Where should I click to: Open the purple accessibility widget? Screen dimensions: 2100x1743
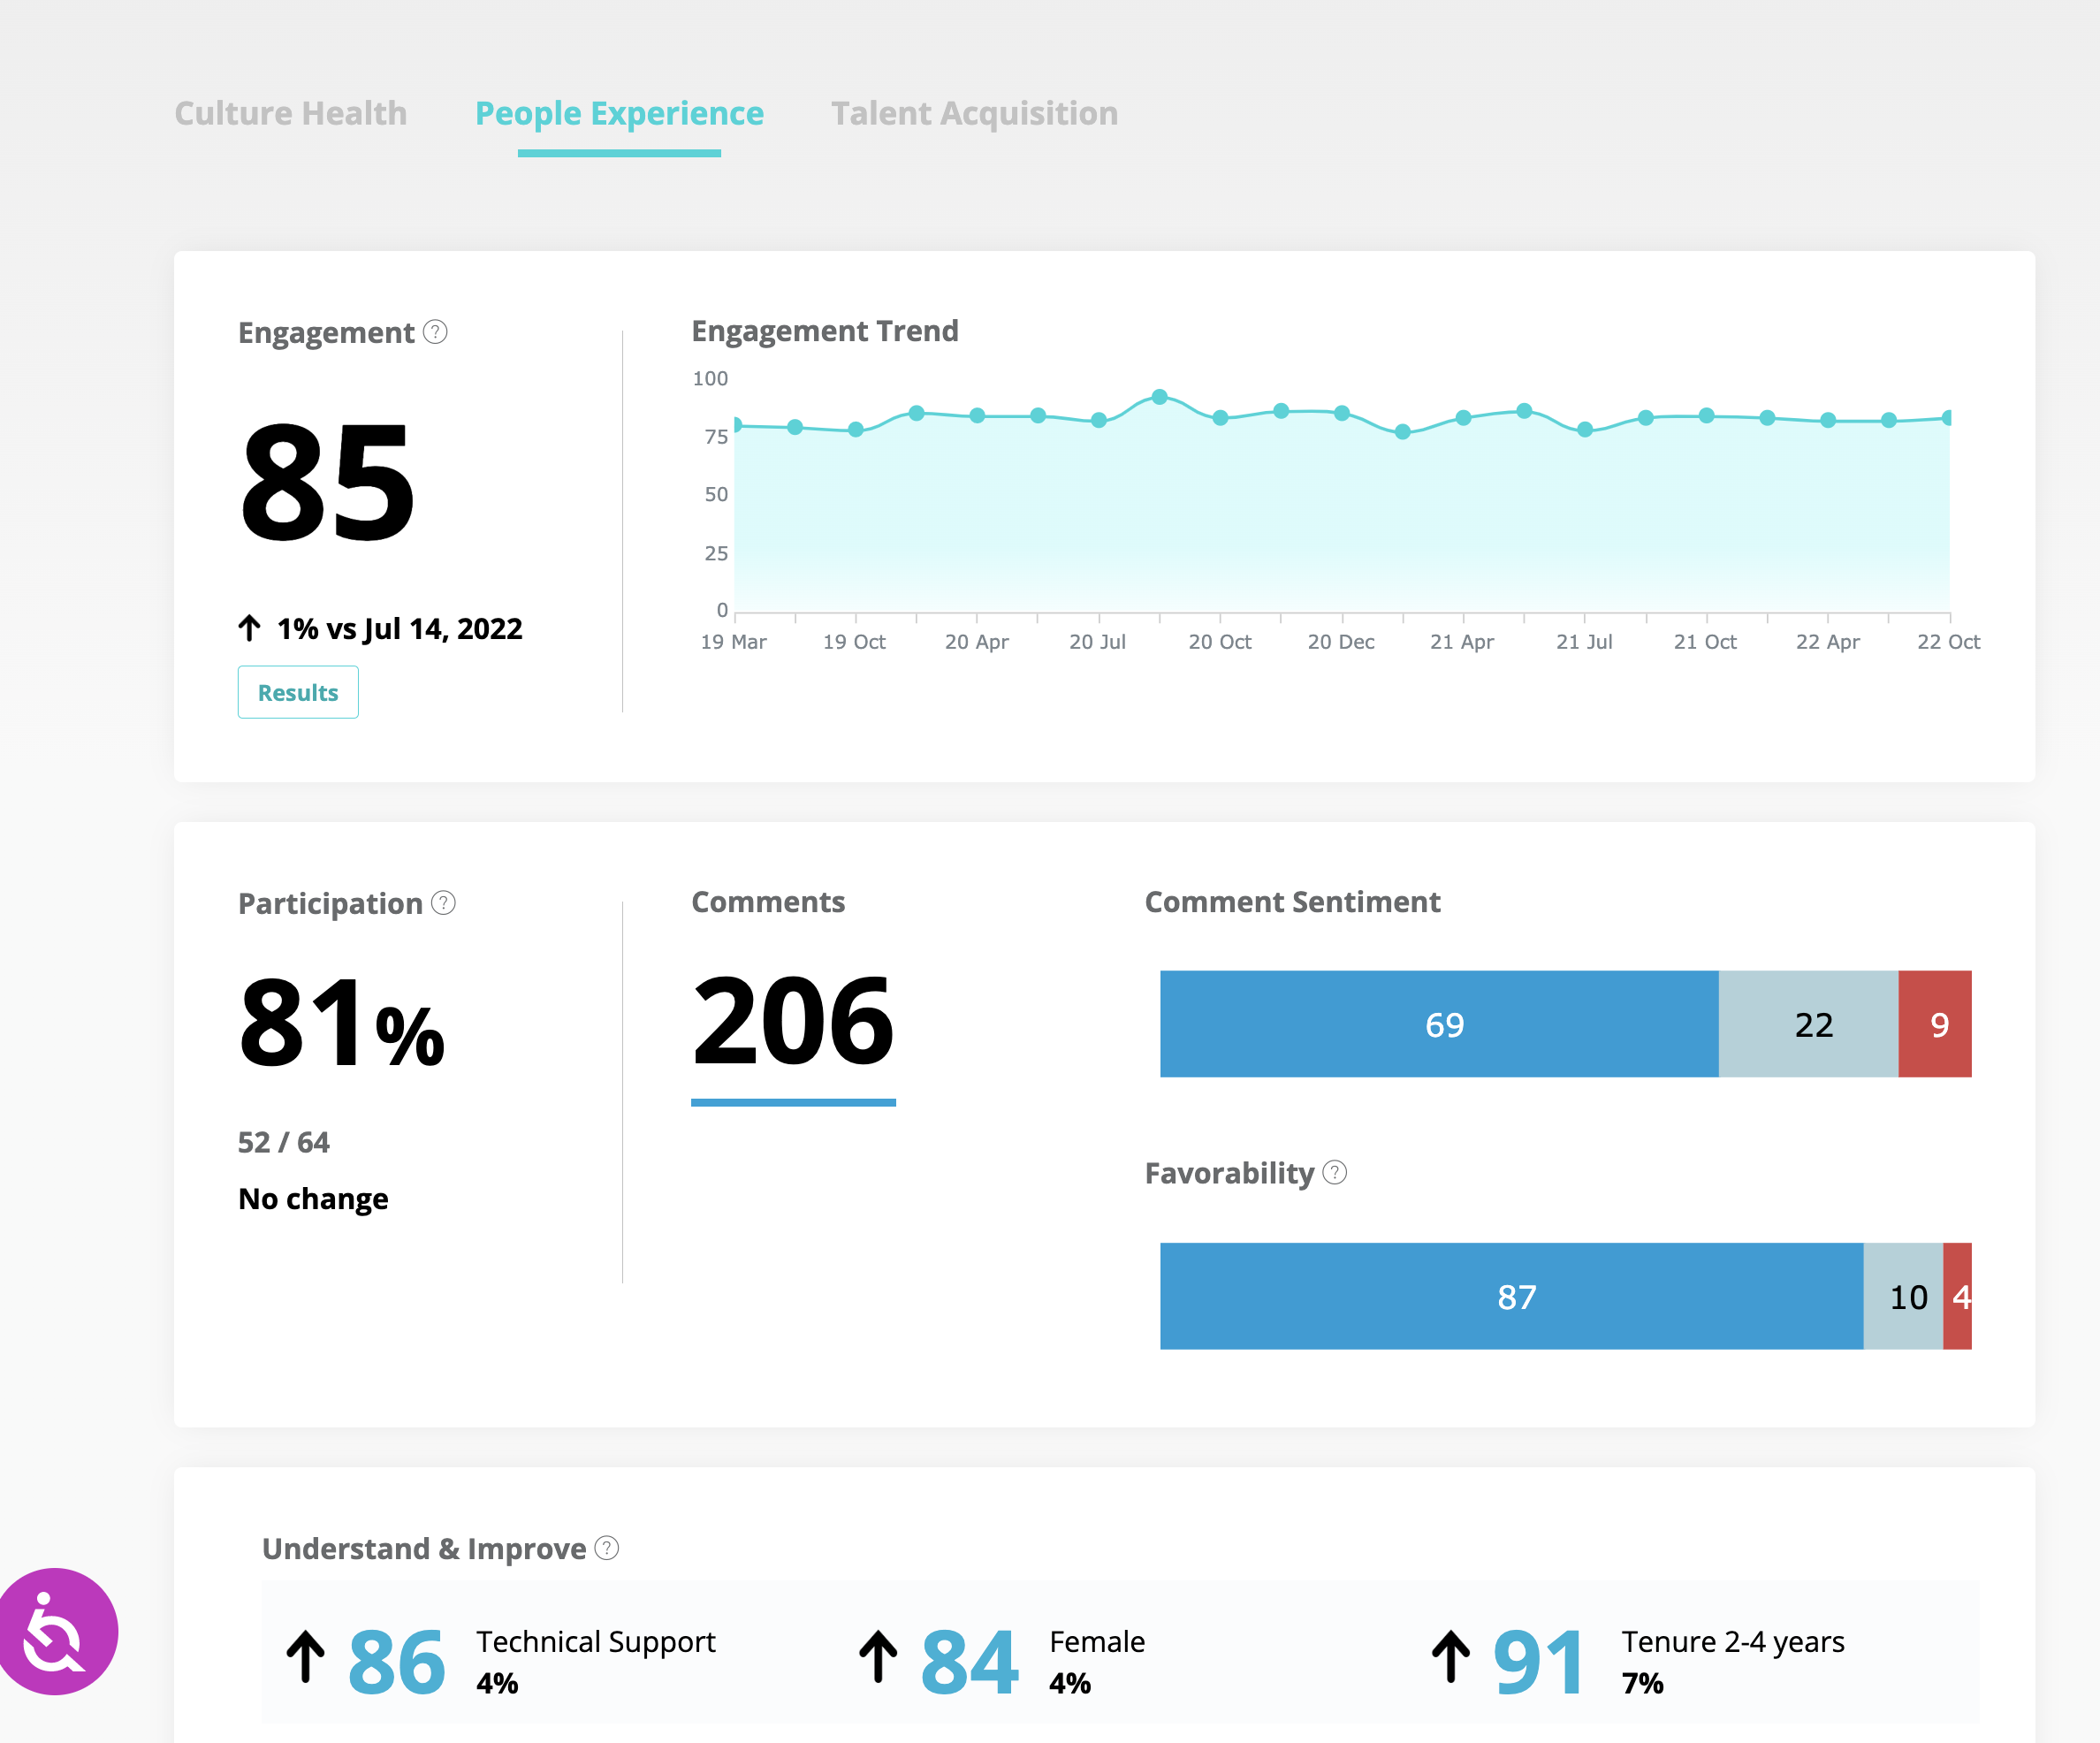(58, 1630)
